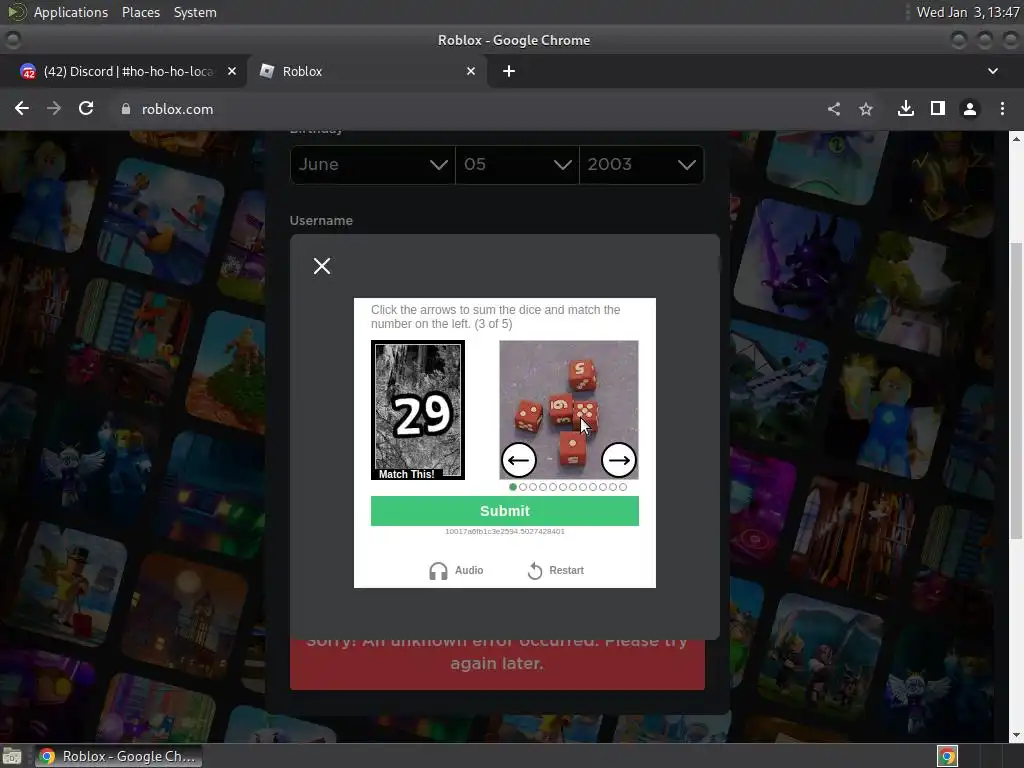Click the show desktop taskbar icon
This screenshot has height=768, width=1024.
[x=12, y=756]
